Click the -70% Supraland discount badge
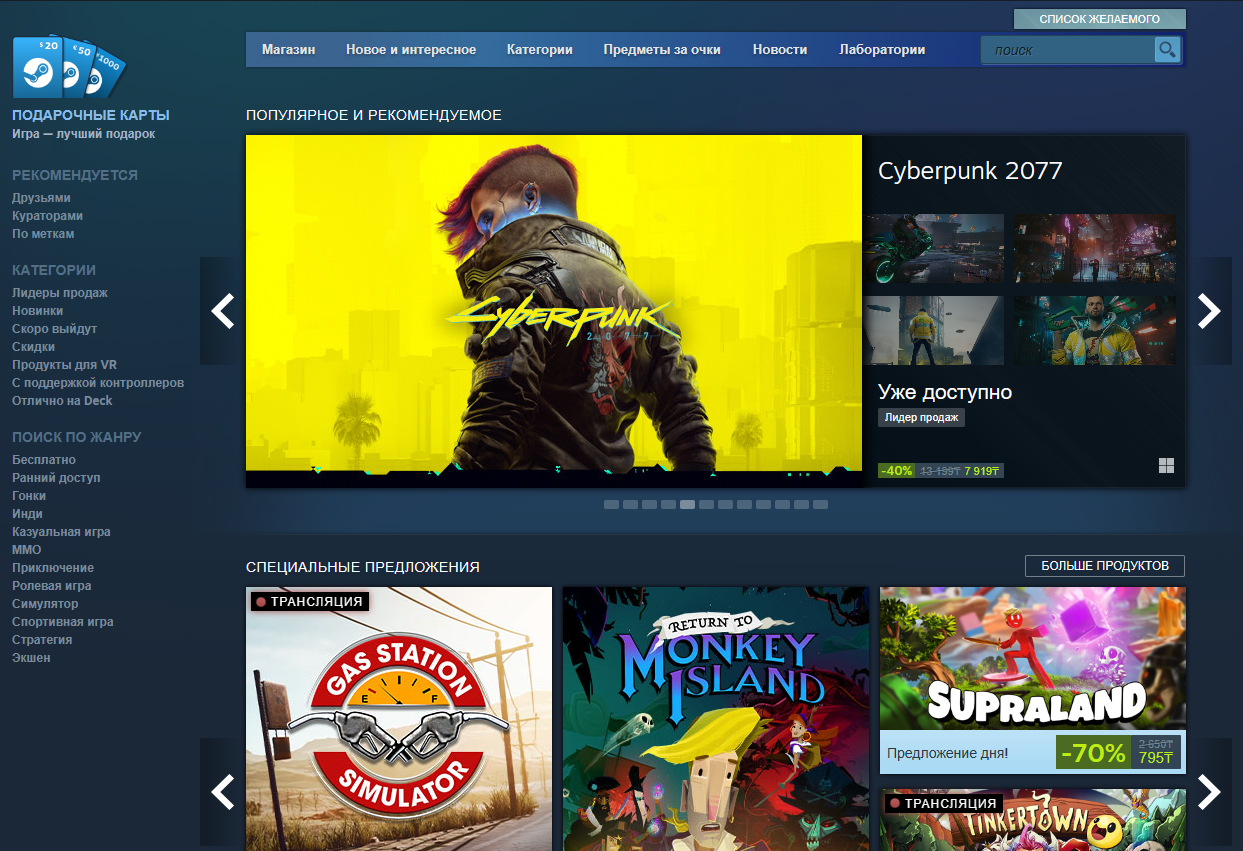The width and height of the screenshot is (1243, 851). pos(1093,752)
